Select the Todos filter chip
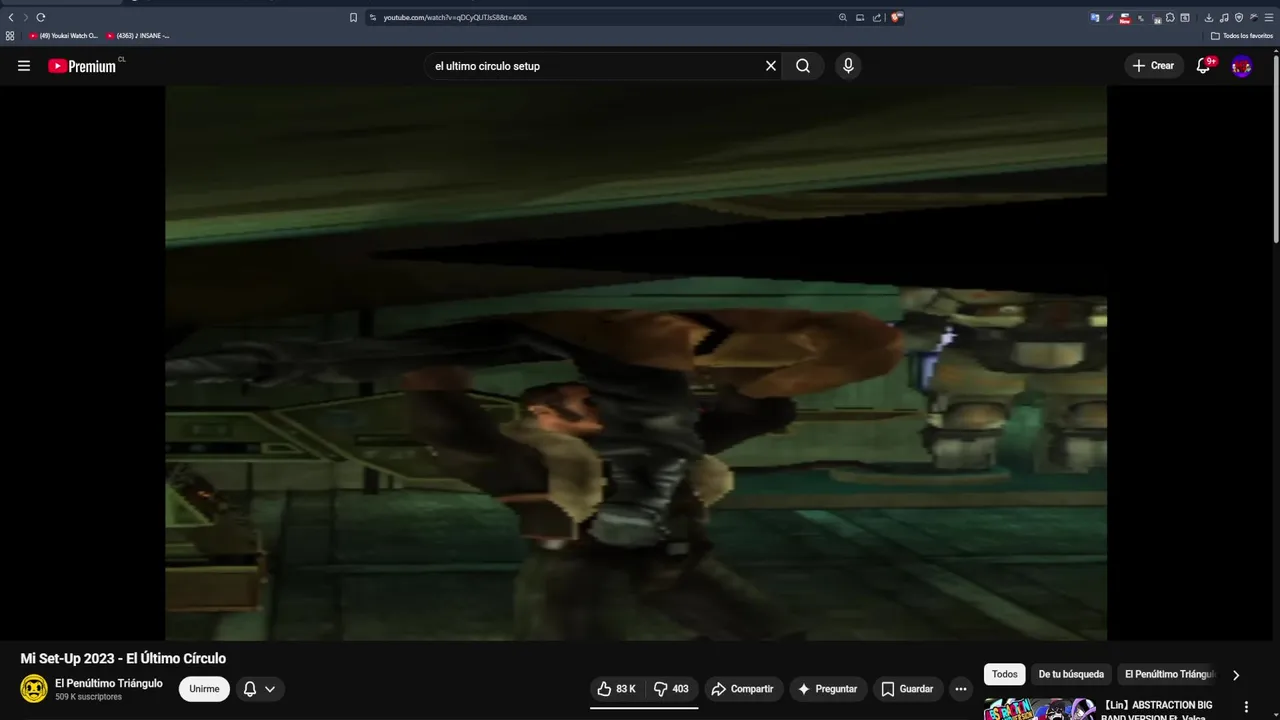1280x720 pixels. coord(1005,674)
